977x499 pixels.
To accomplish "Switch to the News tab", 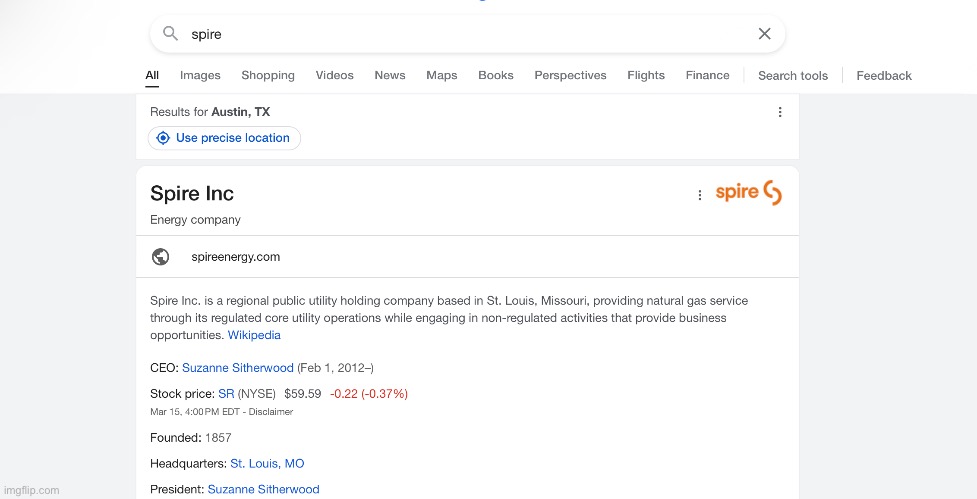I will click(x=390, y=75).
